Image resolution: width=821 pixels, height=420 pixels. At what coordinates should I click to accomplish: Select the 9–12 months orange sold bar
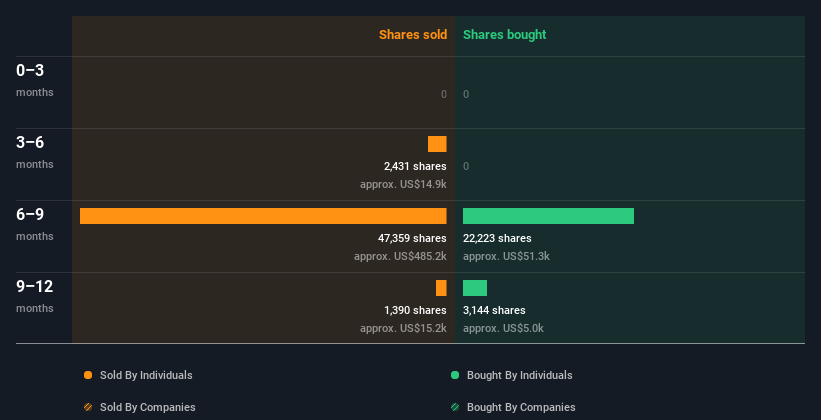(x=441, y=288)
